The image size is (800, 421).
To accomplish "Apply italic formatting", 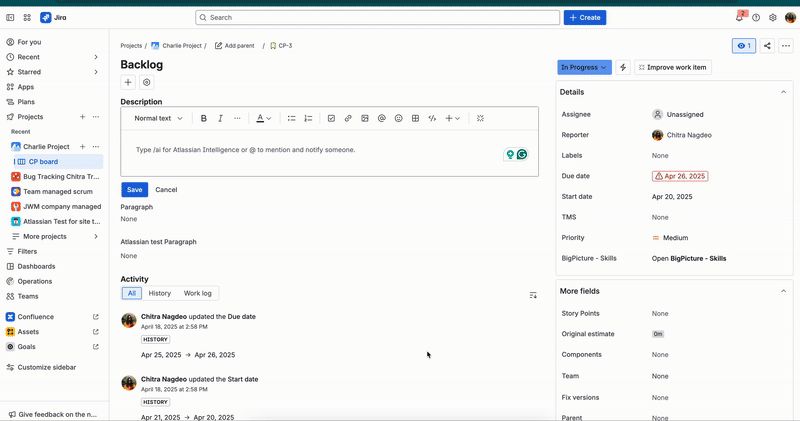I will (x=220, y=118).
